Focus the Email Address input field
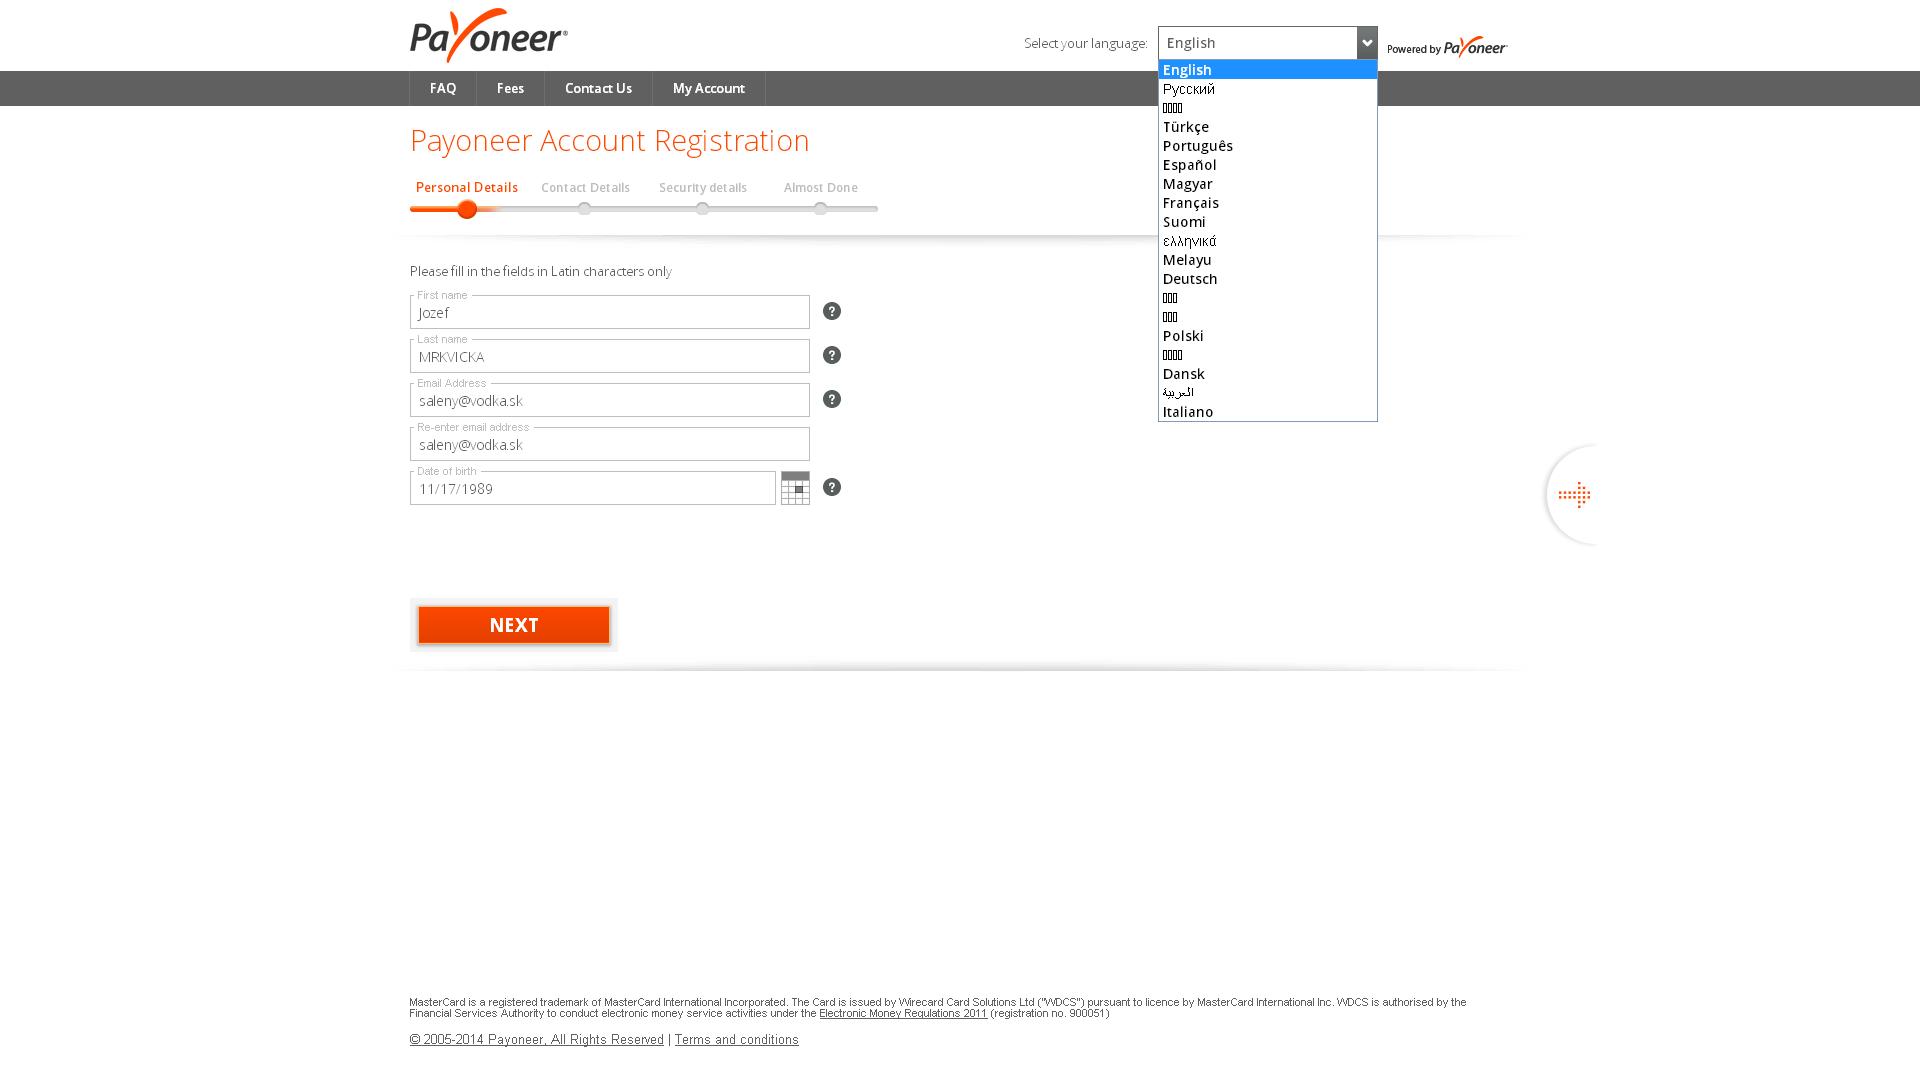Screen dimensions: 1920x1080 coord(610,400)
